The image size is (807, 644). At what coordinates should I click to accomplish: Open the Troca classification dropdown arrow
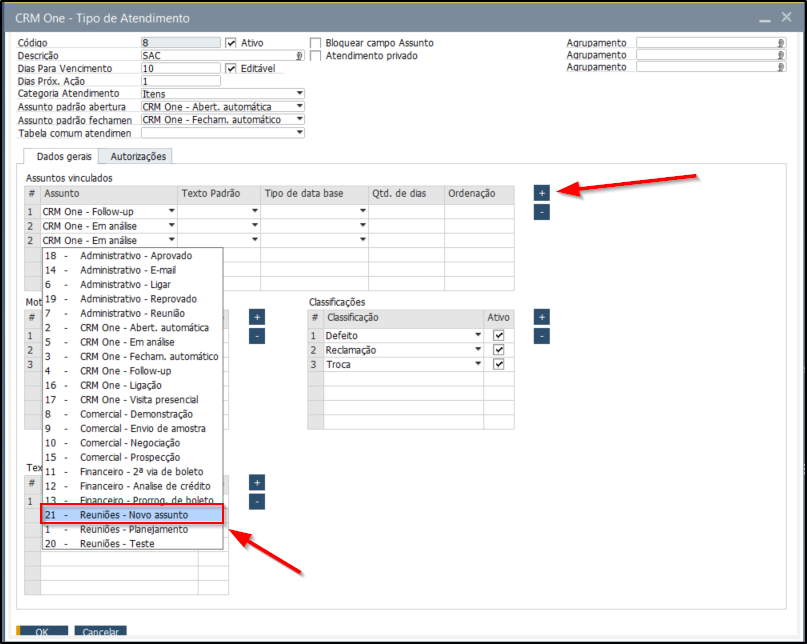pyautogui.click(x=478, y=364)
